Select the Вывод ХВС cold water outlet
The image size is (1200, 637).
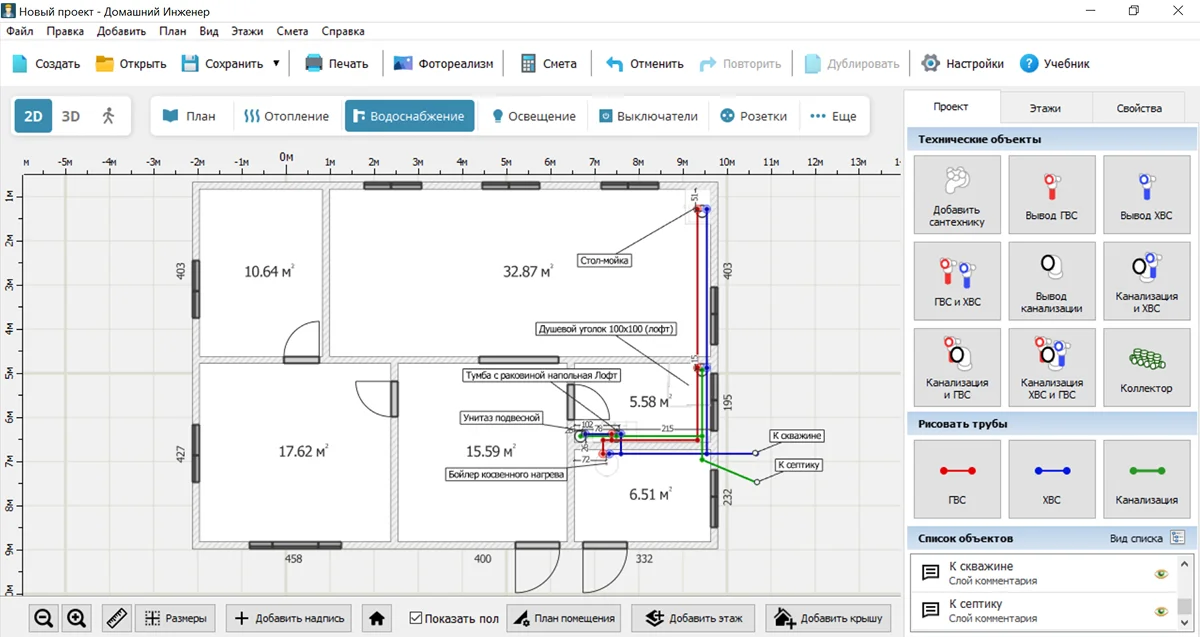[1146, 195]
